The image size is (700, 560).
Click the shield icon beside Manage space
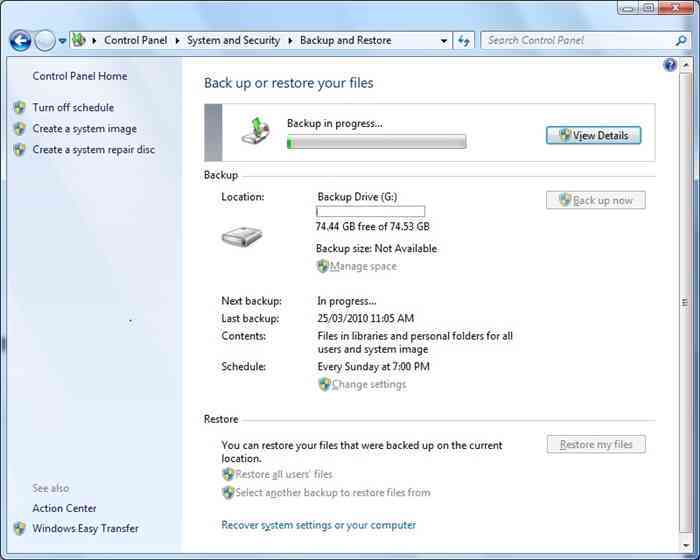point(322,267)
